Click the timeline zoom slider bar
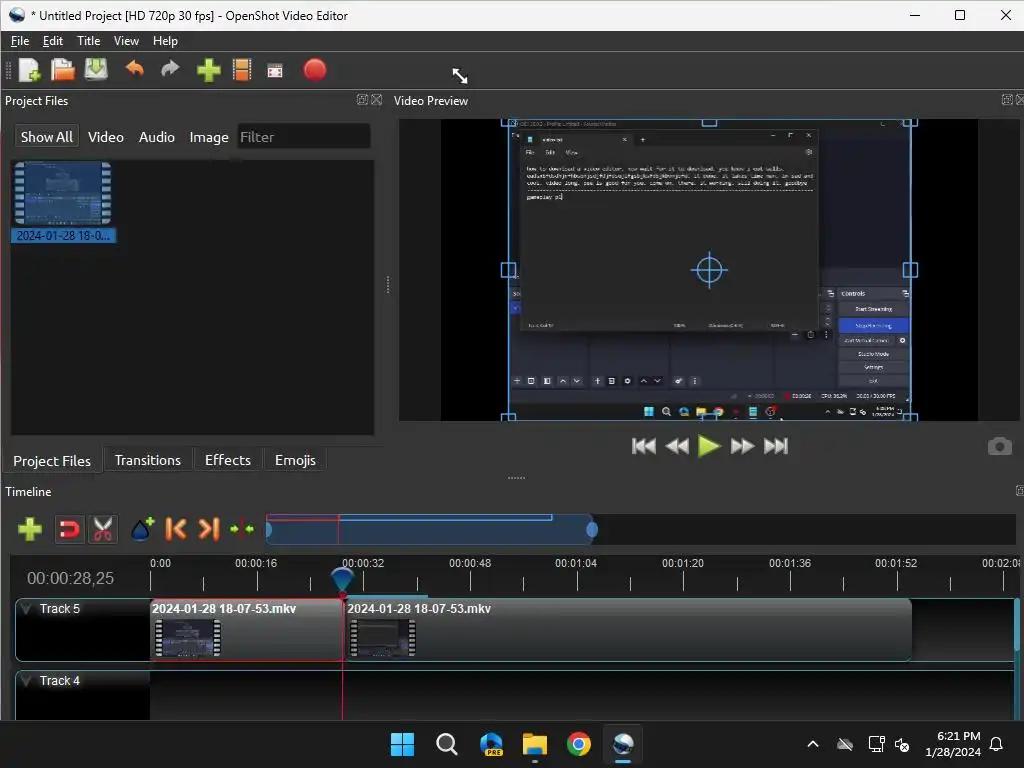This screenshot has height=768, width=1024. tap(430, 530)
